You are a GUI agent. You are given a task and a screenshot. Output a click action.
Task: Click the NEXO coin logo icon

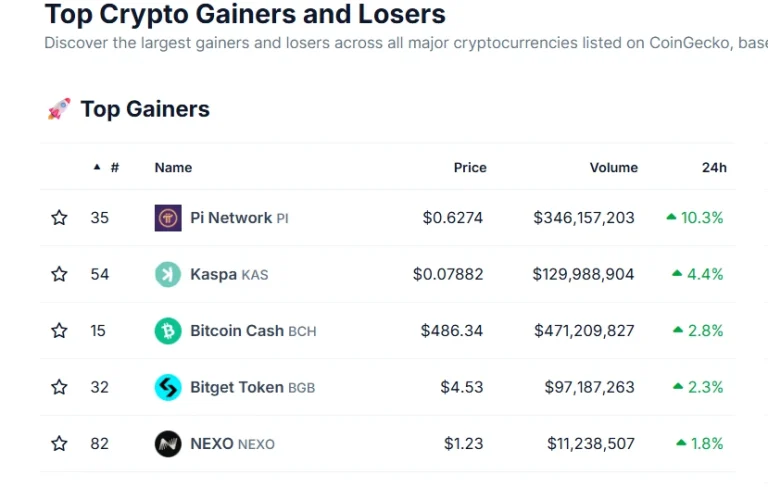168,444
